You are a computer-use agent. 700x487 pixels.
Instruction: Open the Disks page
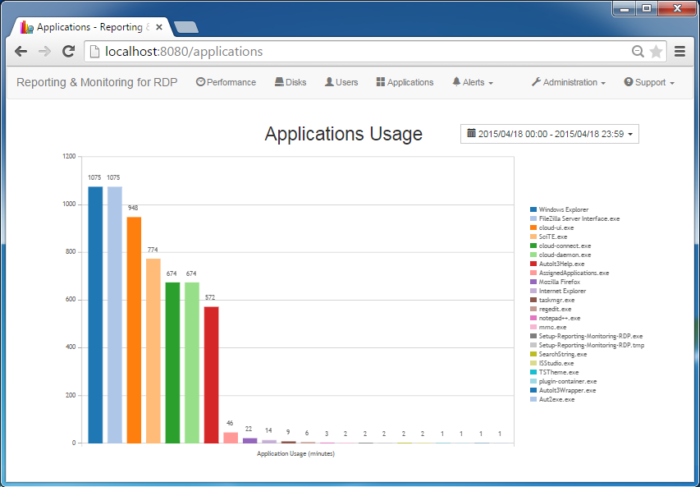click(290, 82)
